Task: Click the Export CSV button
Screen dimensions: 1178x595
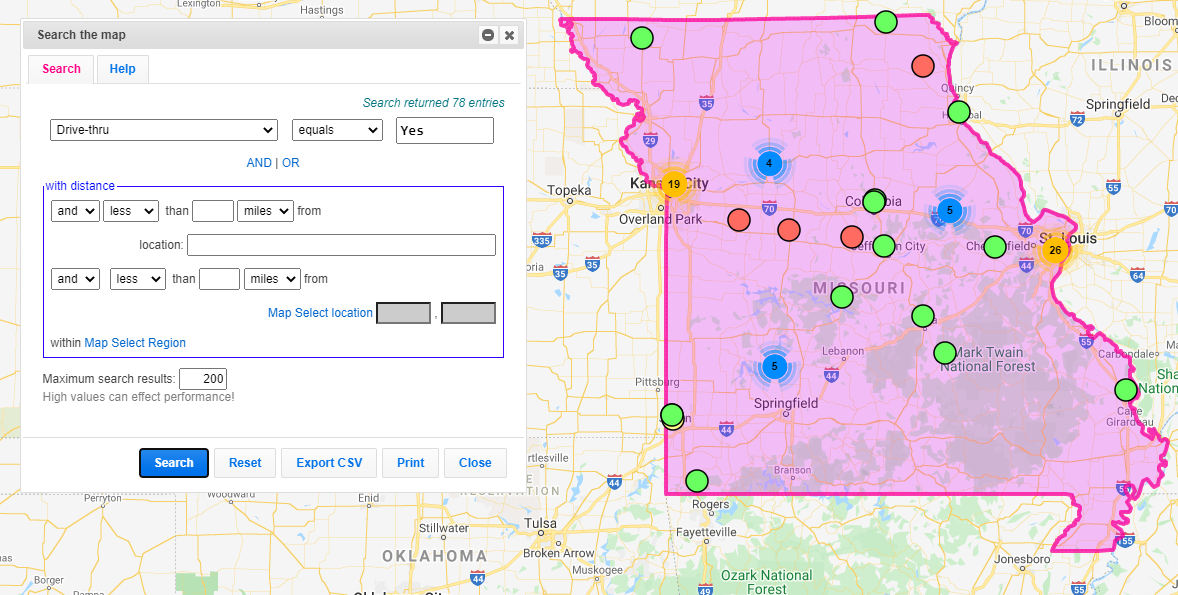Action: click(x=329, y=463)
